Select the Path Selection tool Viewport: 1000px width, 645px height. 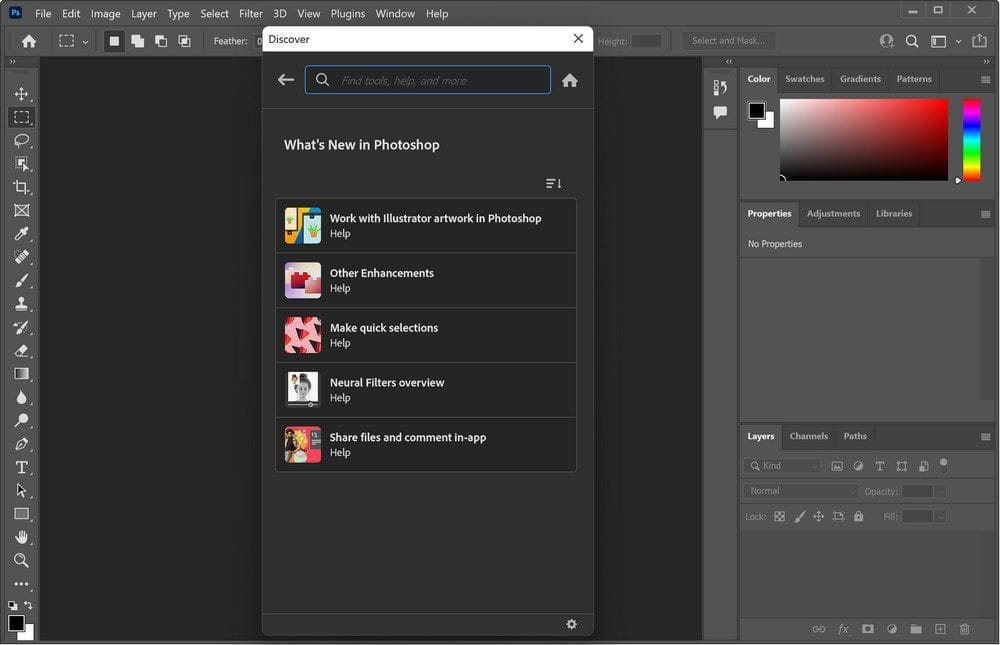click(22, 491)
